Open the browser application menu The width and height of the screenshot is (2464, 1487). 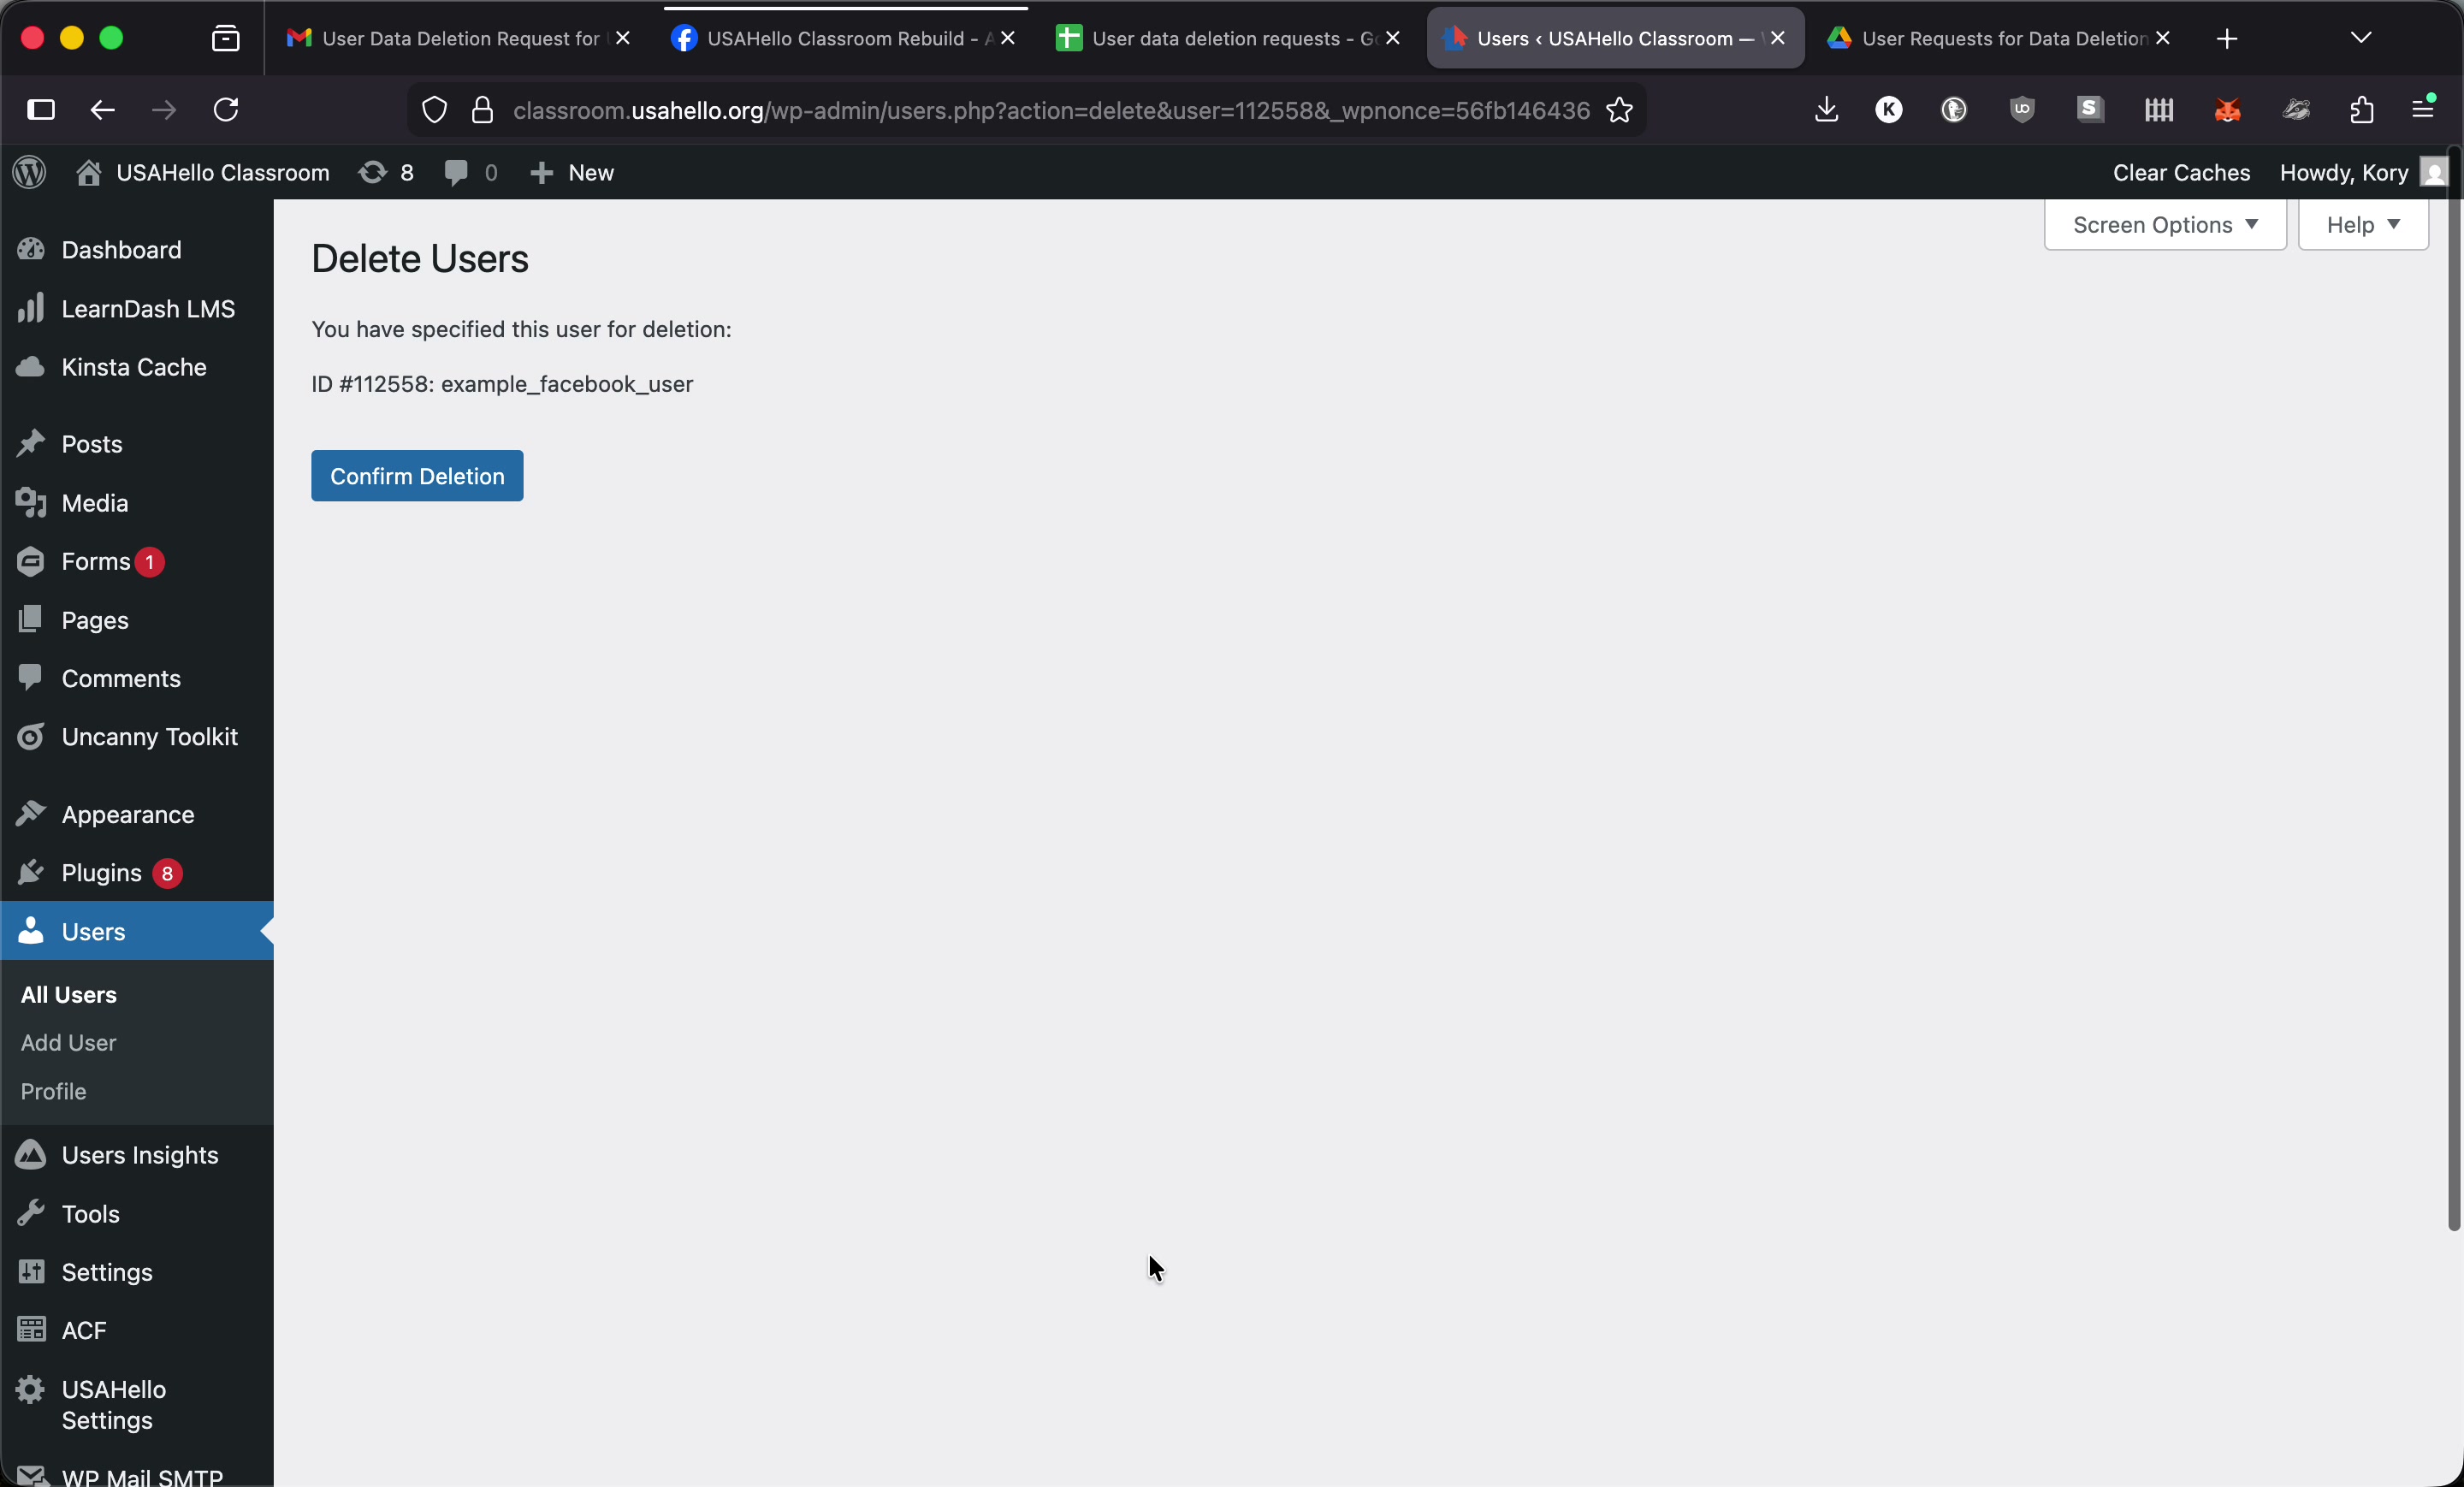point(2424,108)
